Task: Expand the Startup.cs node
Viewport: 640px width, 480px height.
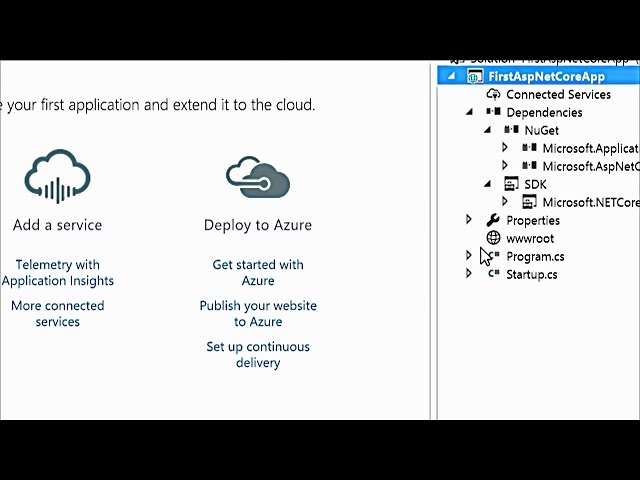Action: pos(469,273)
